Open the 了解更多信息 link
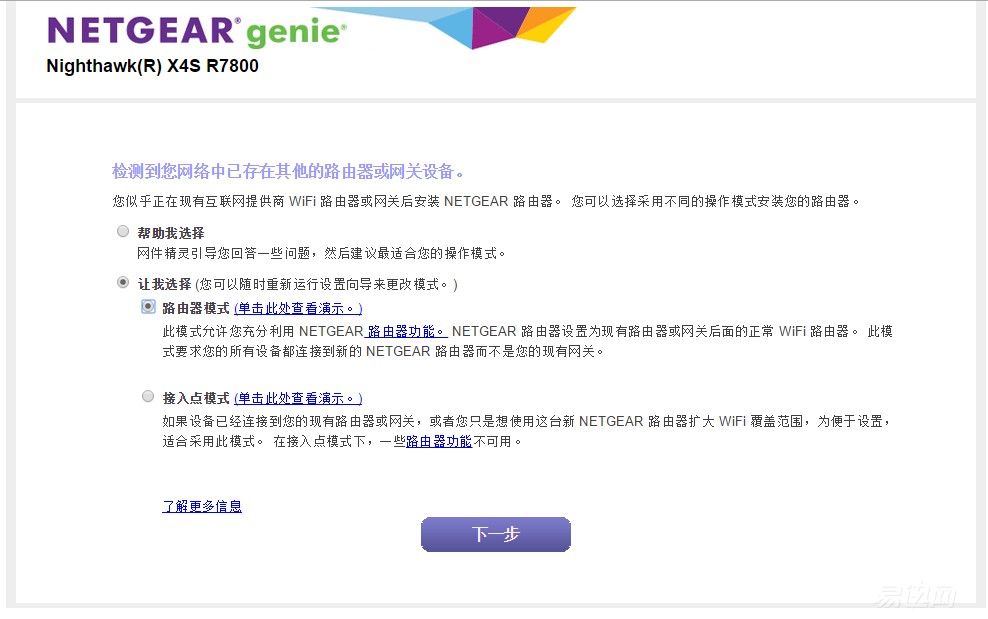The width and height of the screenshot is (988, 619). click(202, 506)
